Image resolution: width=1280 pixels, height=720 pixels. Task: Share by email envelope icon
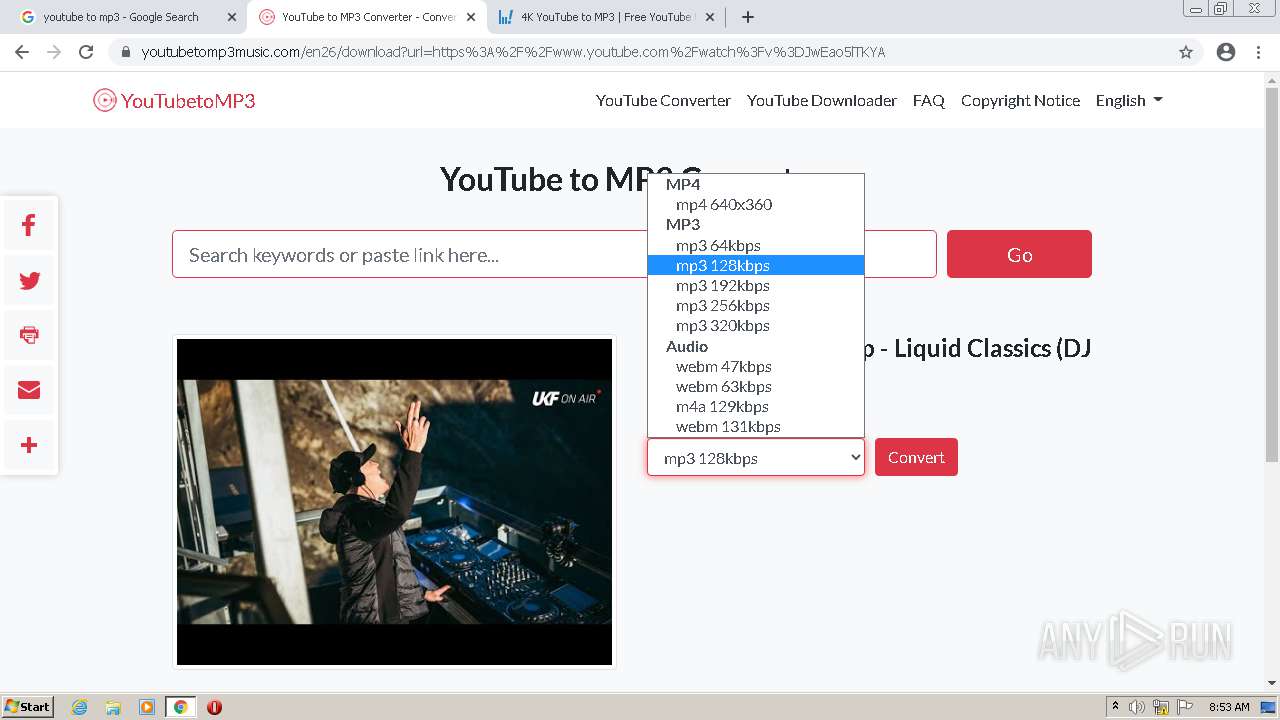click(29, 390)
